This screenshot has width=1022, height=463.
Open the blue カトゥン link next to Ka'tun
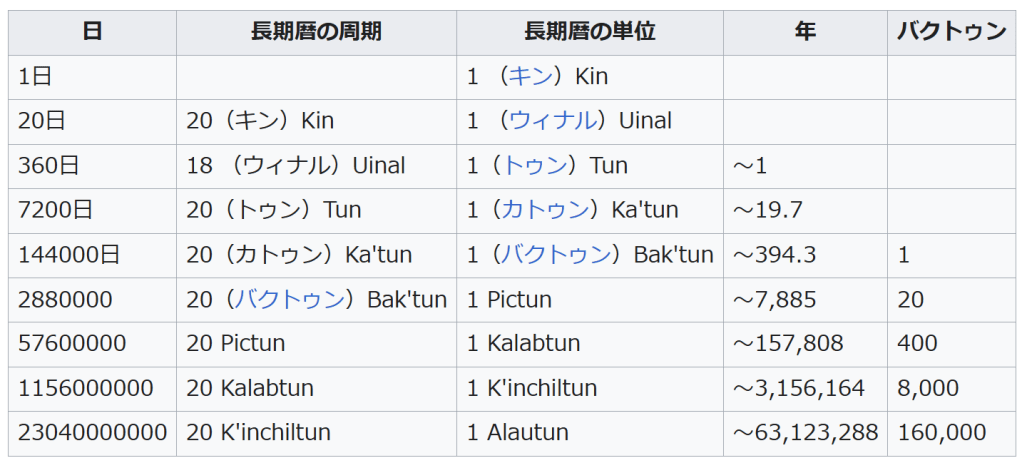tap(545, 210)
